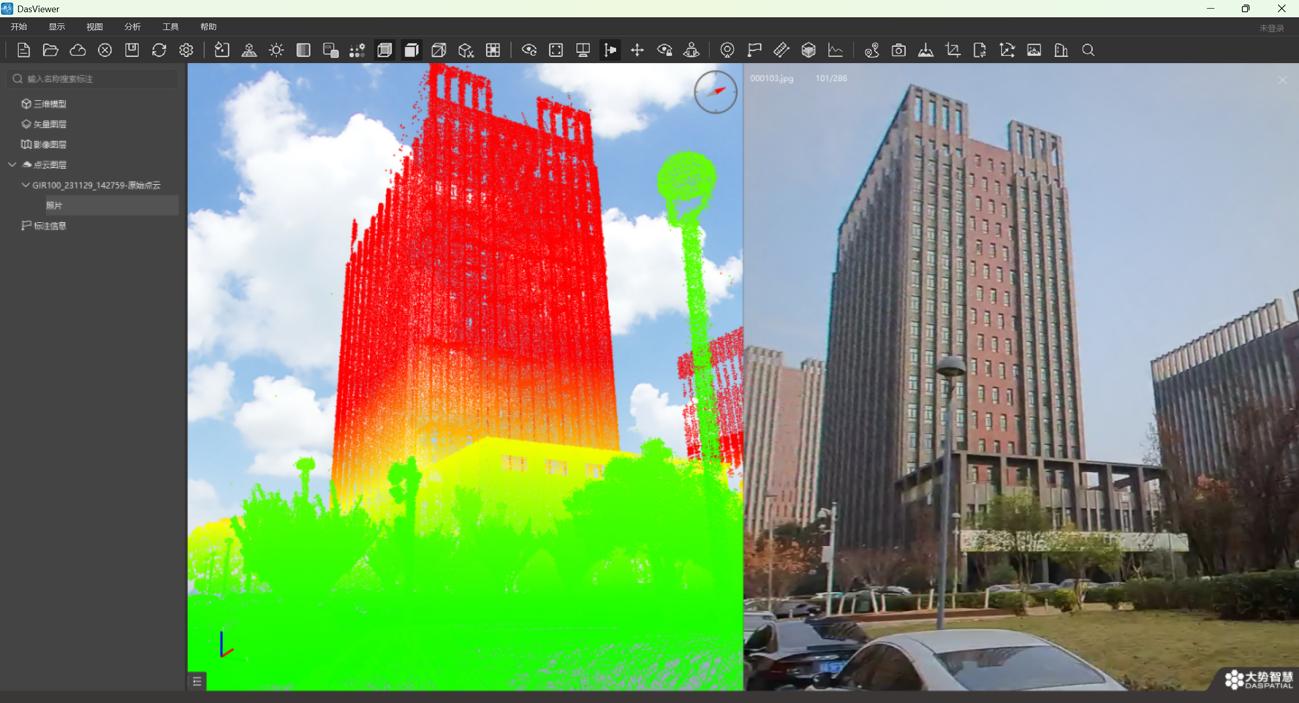Image resolution: width=1299 pixels, height=703 pixels.
Task: Click the building icon in the toolbar
Action: click(x=1061, y=50)
